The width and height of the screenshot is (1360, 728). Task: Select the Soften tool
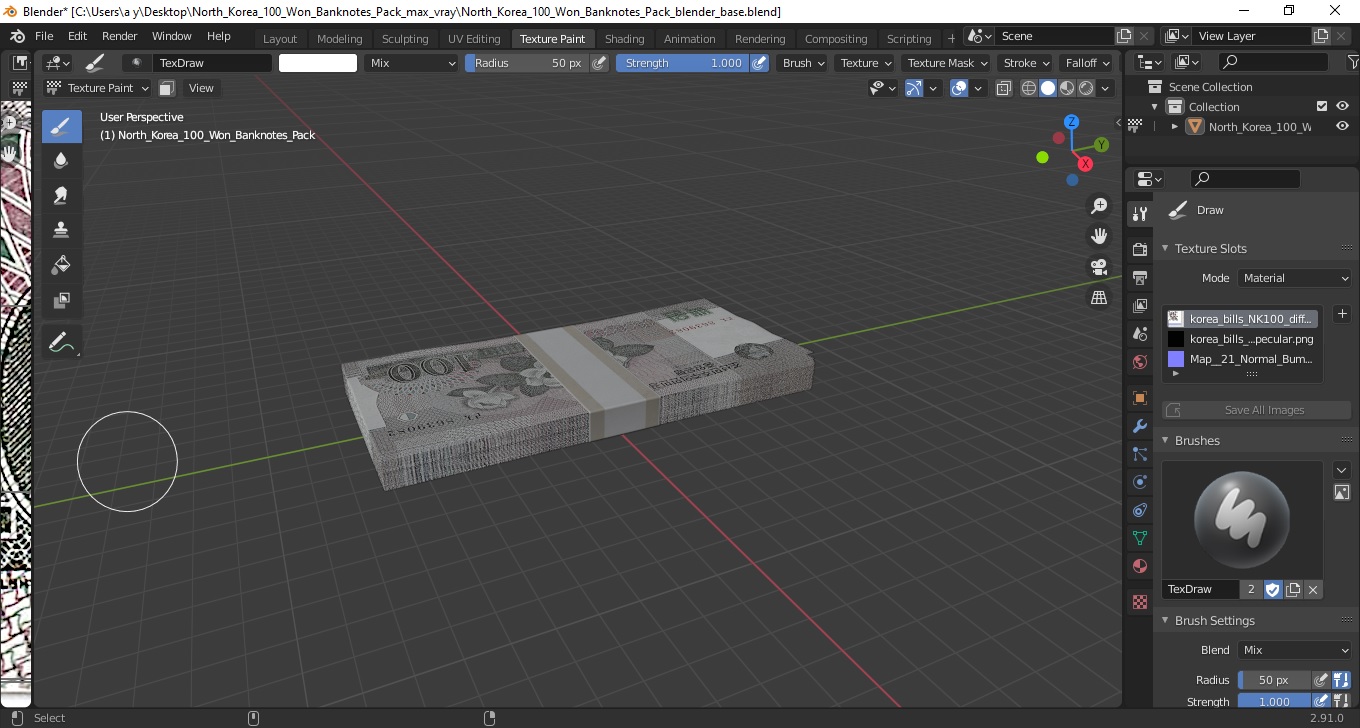click(61, 161)
